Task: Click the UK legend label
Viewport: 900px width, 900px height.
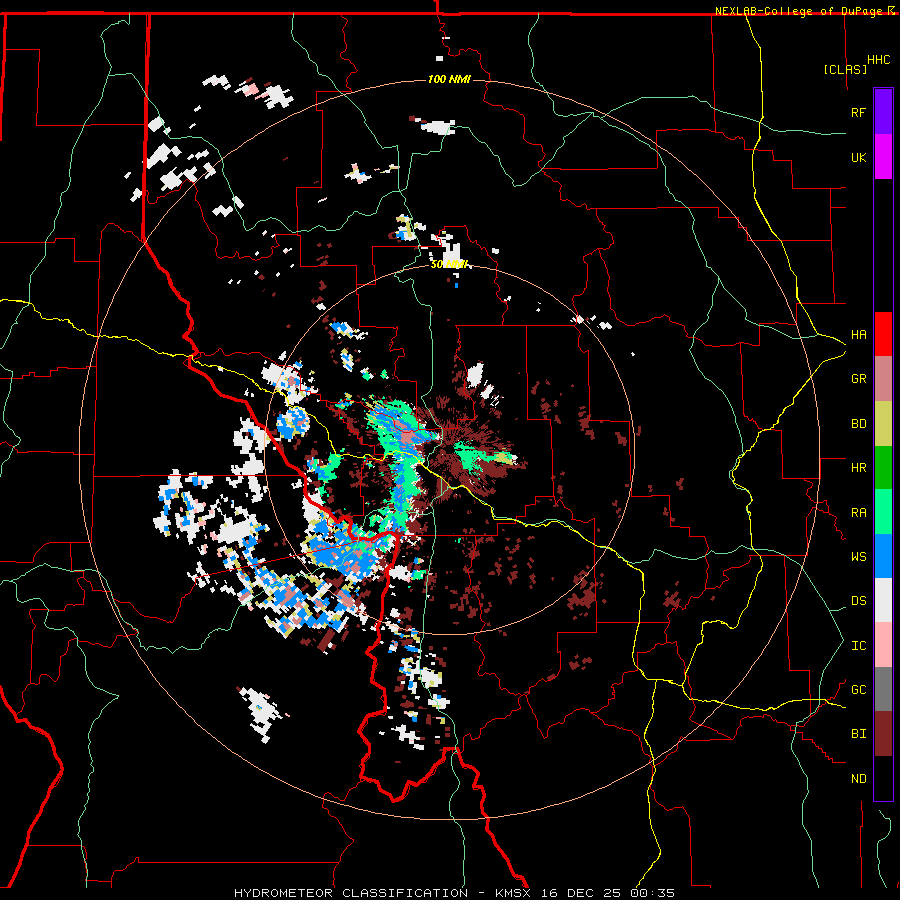Action: point(858,157)
